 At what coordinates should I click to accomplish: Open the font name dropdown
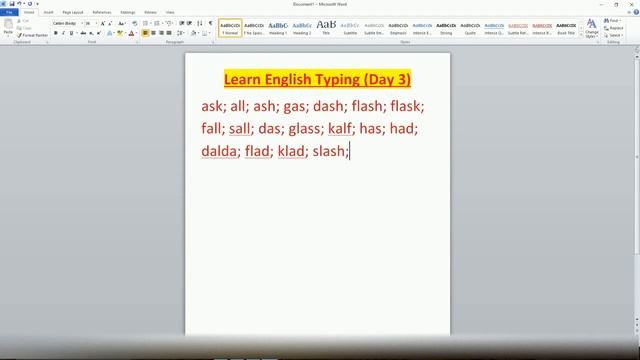click(x=82, y=24)
